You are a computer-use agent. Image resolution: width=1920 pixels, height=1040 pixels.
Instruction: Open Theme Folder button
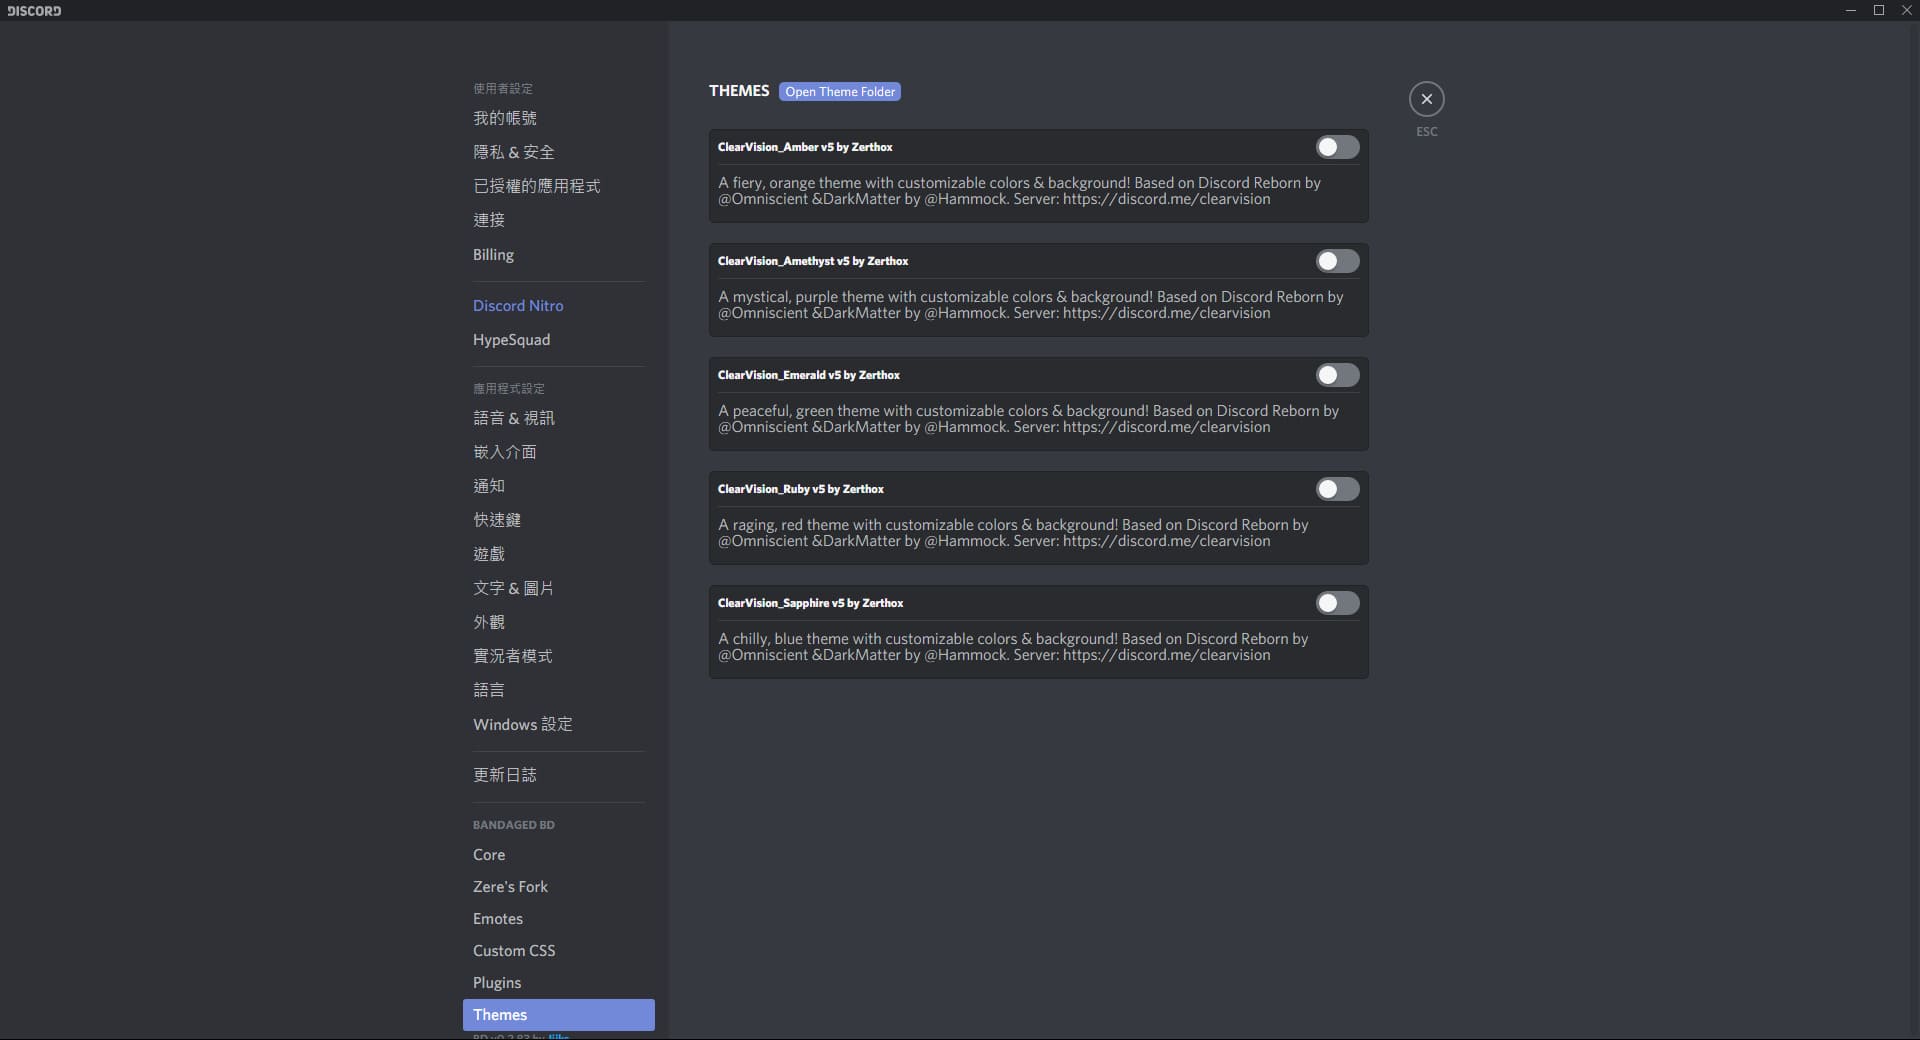point(840,91)
